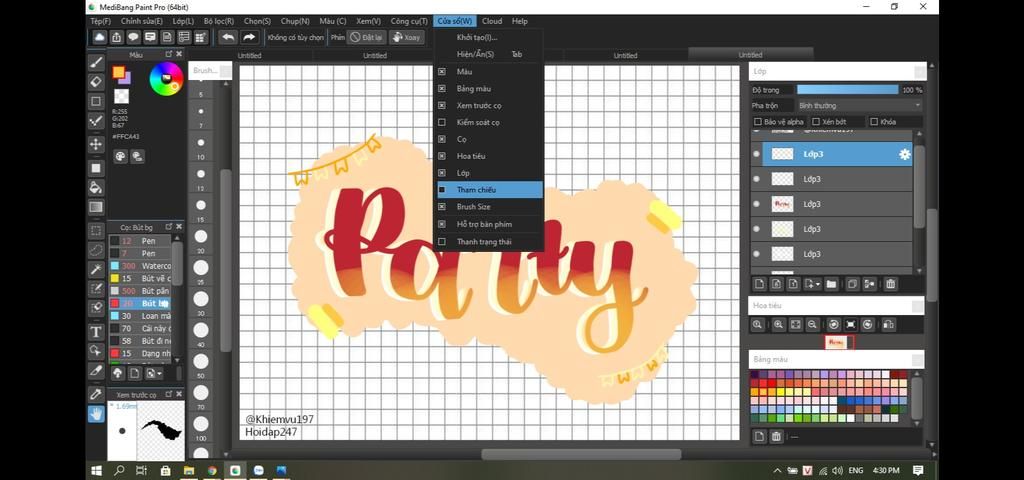Toggle visibility of selected Lớp3 layer

[756, 154]
